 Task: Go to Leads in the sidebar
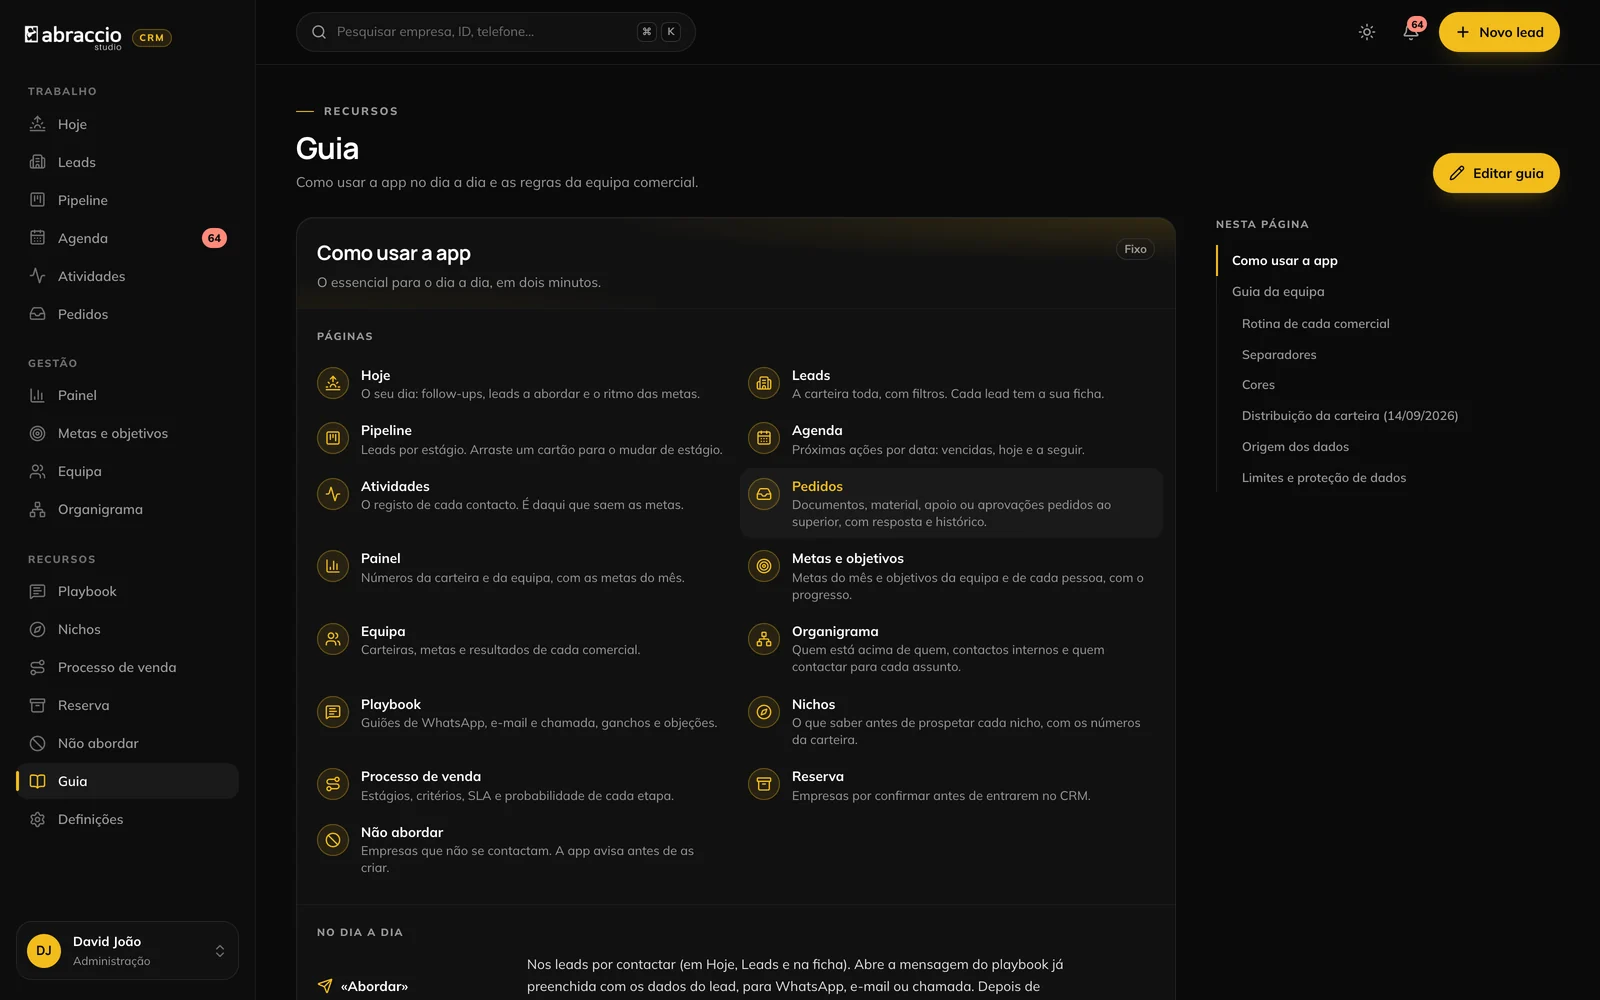coord(127,162)
